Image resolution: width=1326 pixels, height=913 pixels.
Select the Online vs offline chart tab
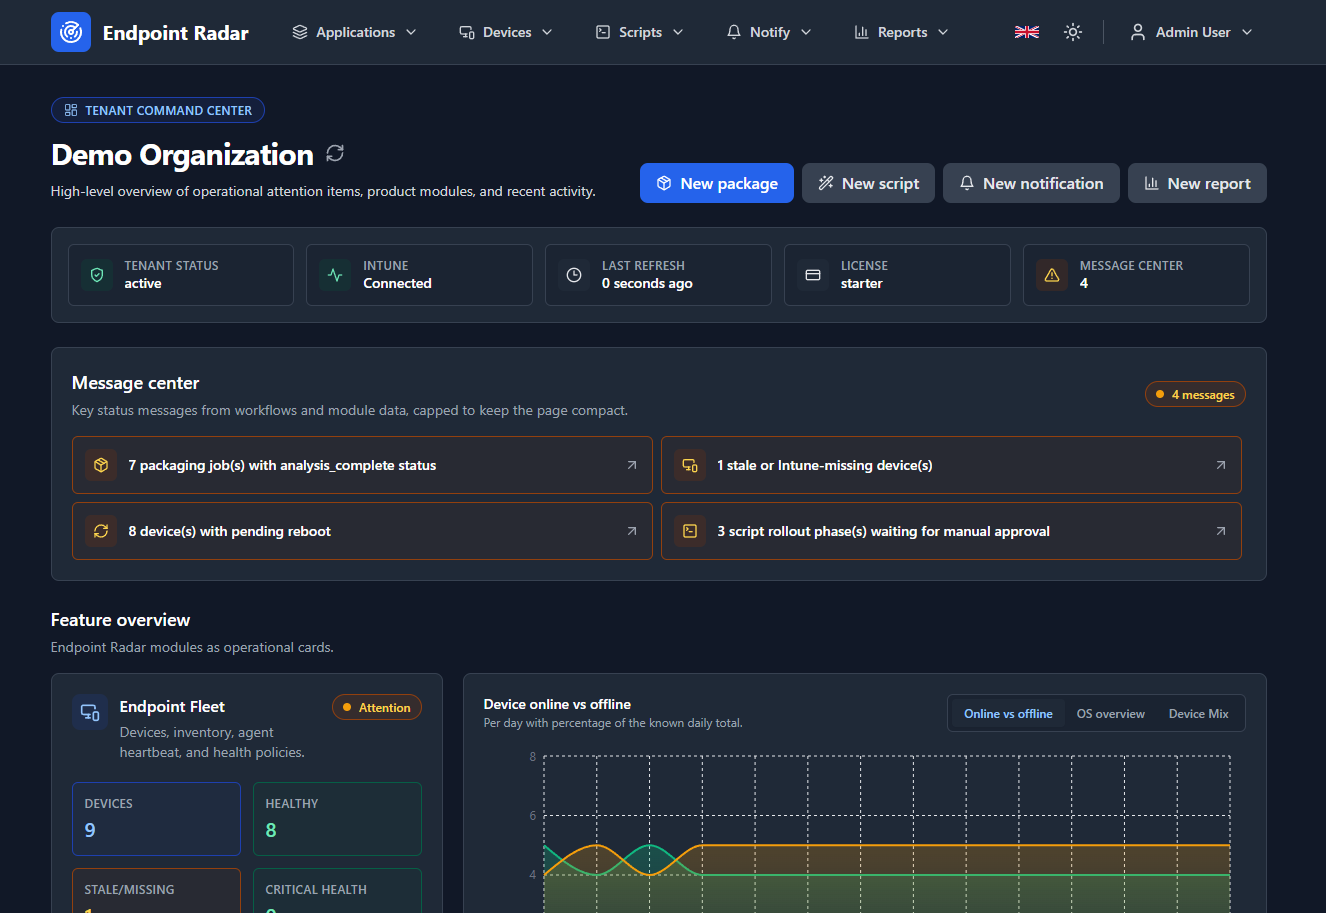[x=1008, y=714]
